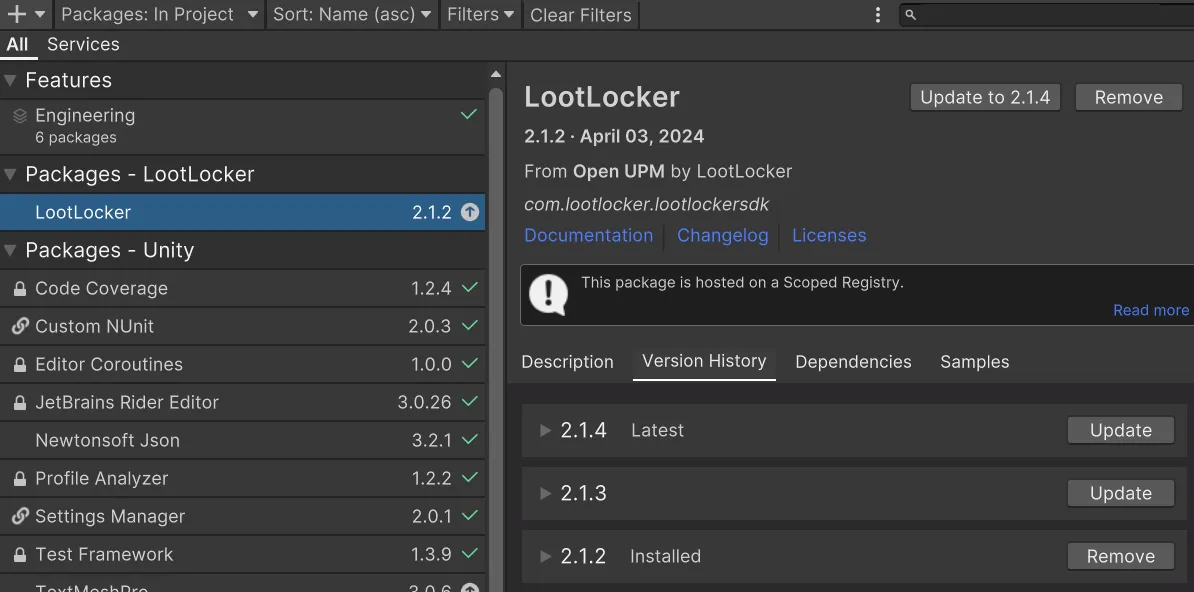Image resolution: width=1194 pixels, height=592 pixels.
Task: Click the link icon beside Settings Manager
Action: 20,516
